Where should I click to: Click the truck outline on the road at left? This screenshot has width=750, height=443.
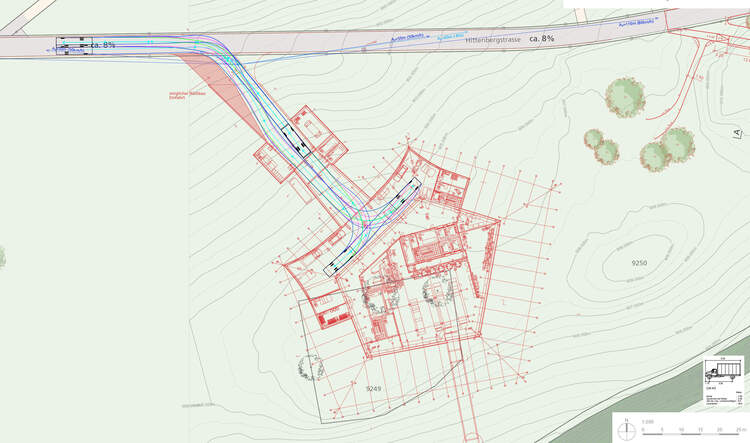71,45
